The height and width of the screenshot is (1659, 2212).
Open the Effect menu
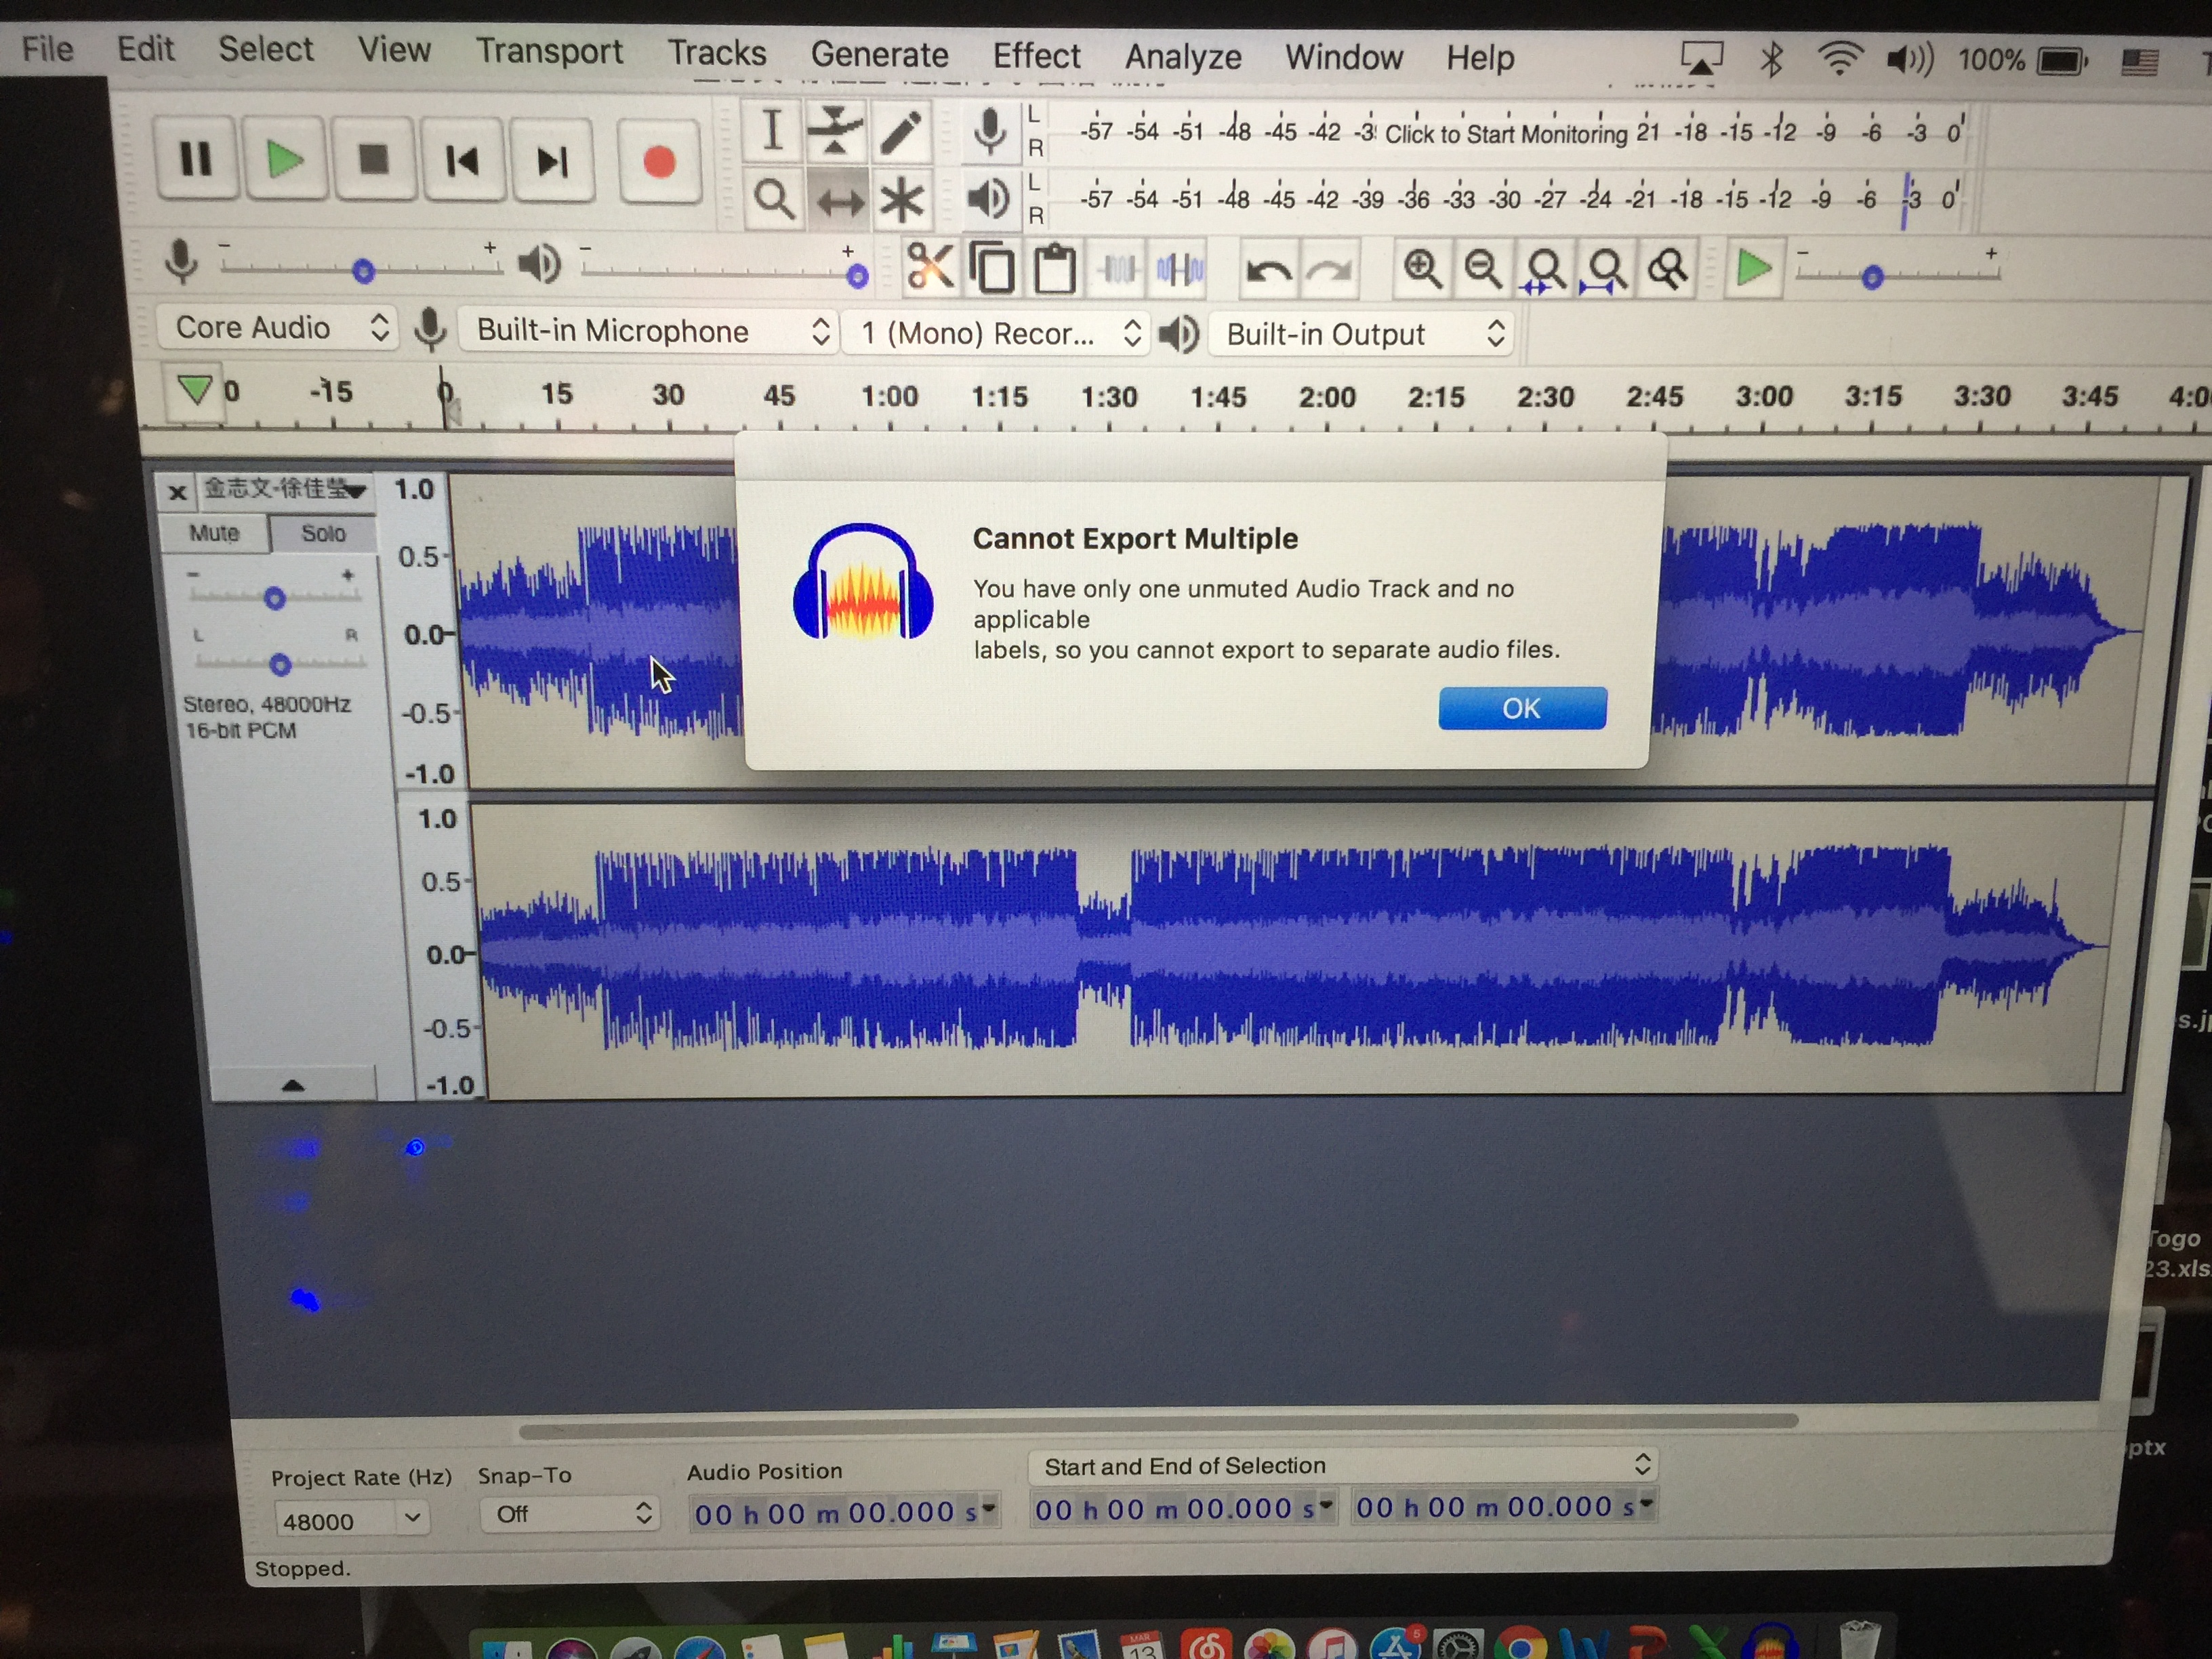(x=1035, y=56)
